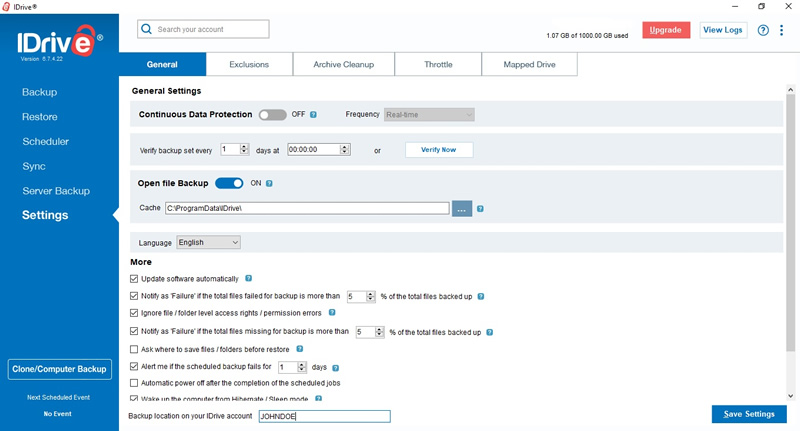Select Settings in the sidebar
This screenshot has width=800, height=431.
45,215
